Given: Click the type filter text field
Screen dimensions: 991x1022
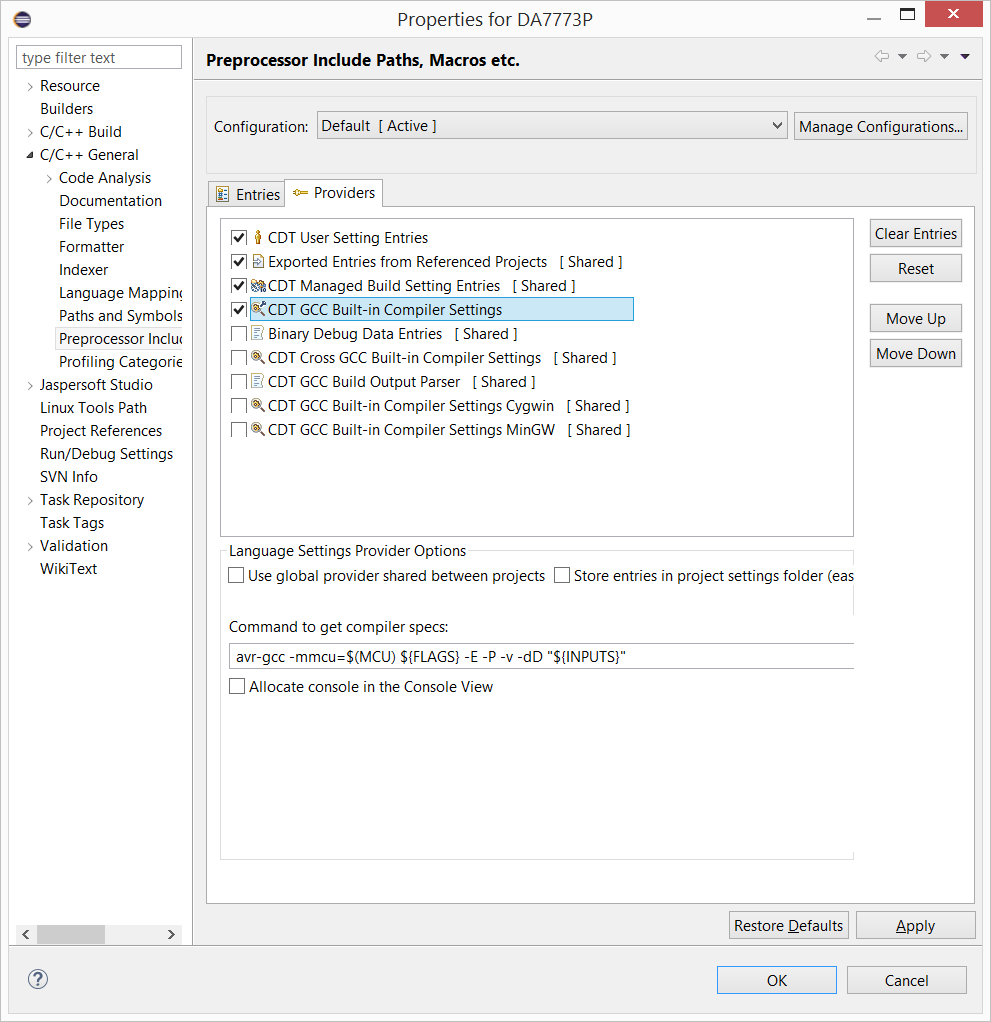Looking at the screenshot, I should (98, 57).
